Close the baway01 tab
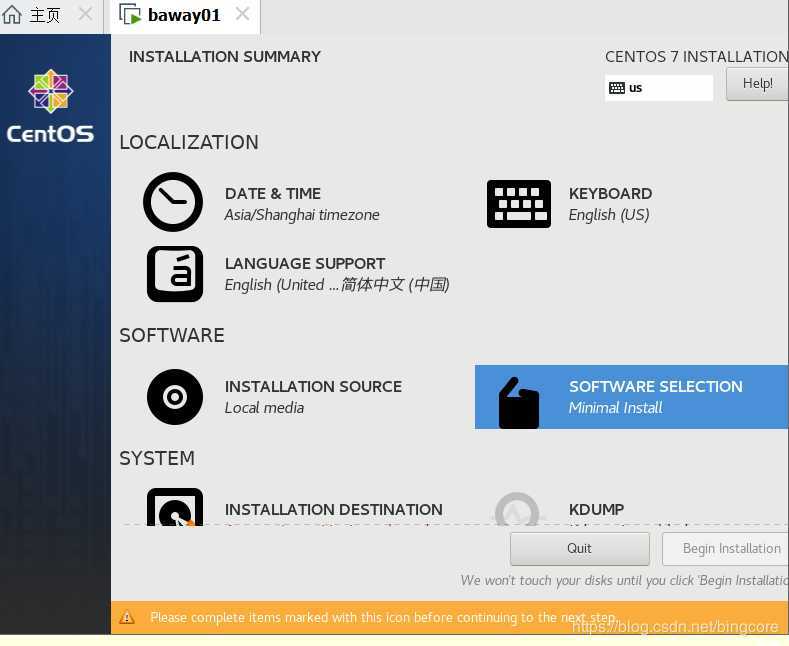 [243, 14]
